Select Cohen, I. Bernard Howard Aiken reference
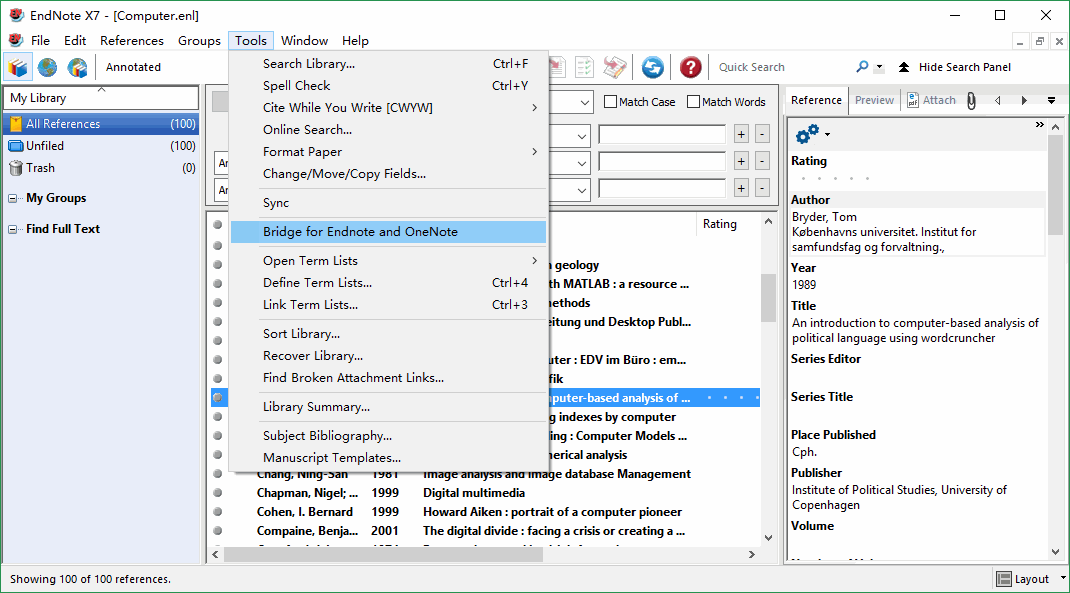1070x593 pixels. coord(486,512)
